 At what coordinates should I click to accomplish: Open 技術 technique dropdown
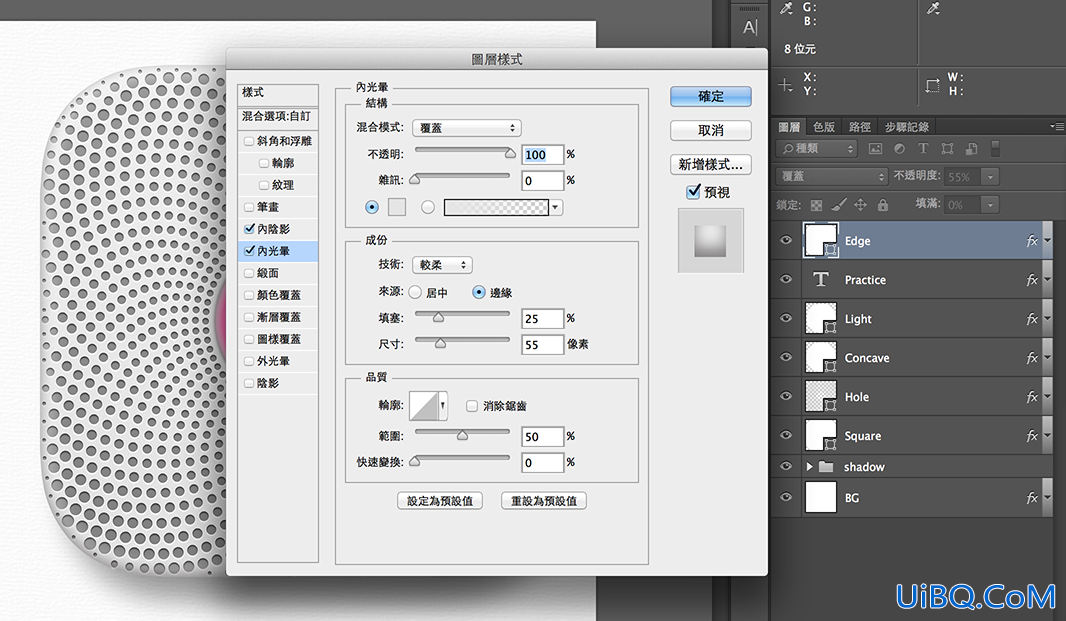click(442, 265)
